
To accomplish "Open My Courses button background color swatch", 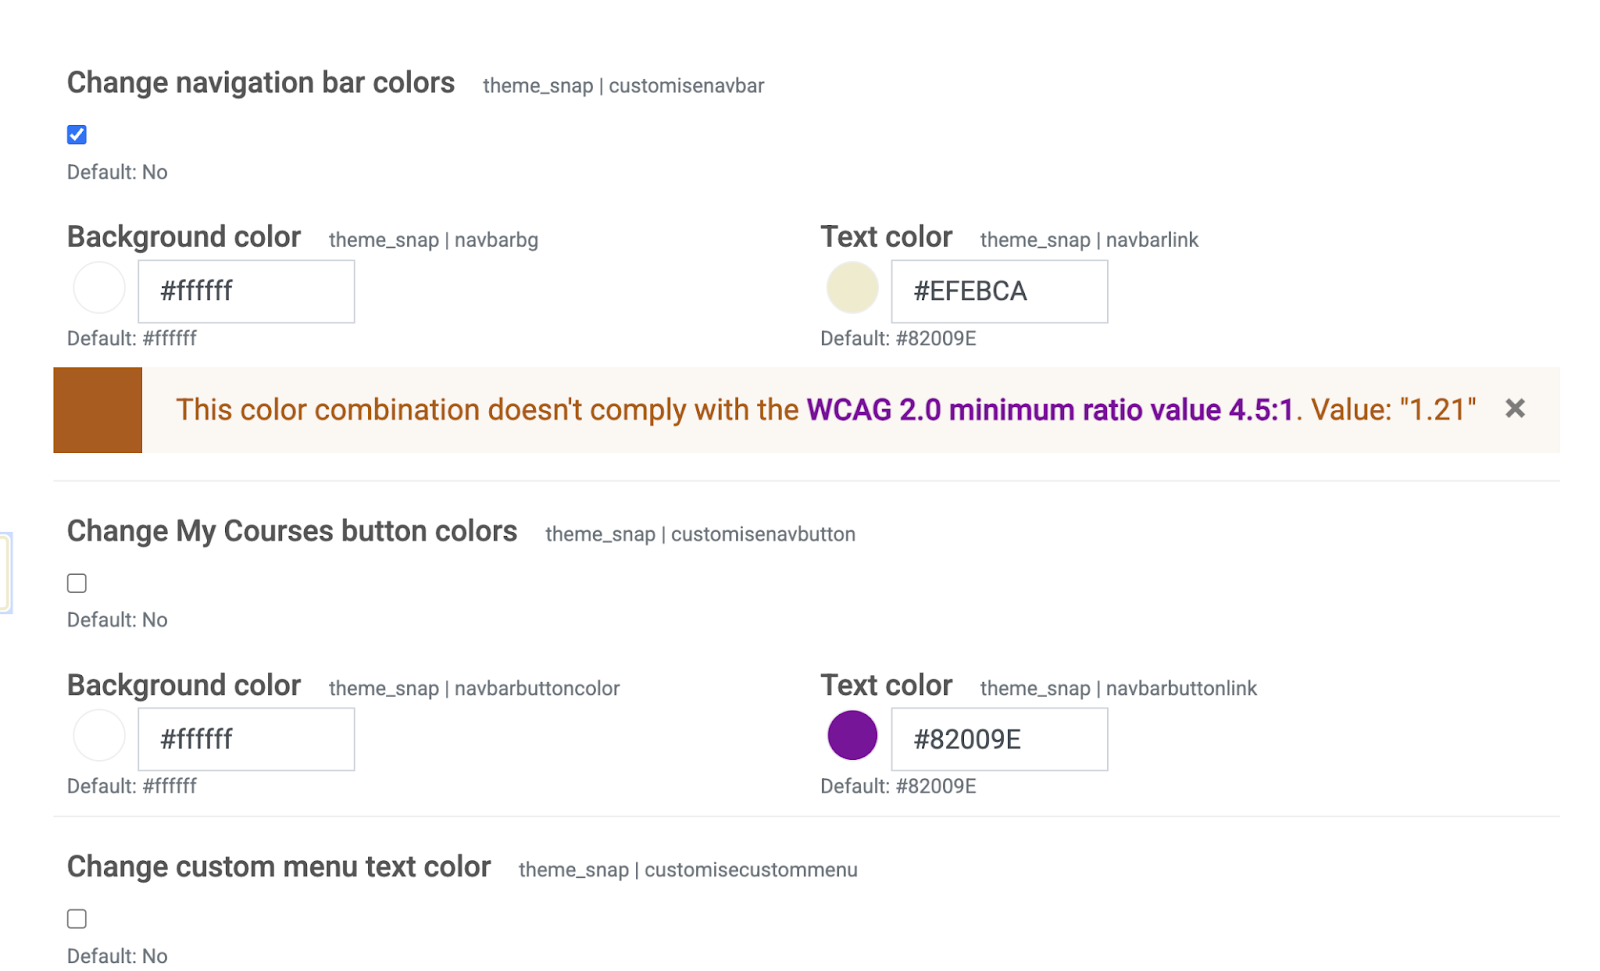I will pos(99,736).
